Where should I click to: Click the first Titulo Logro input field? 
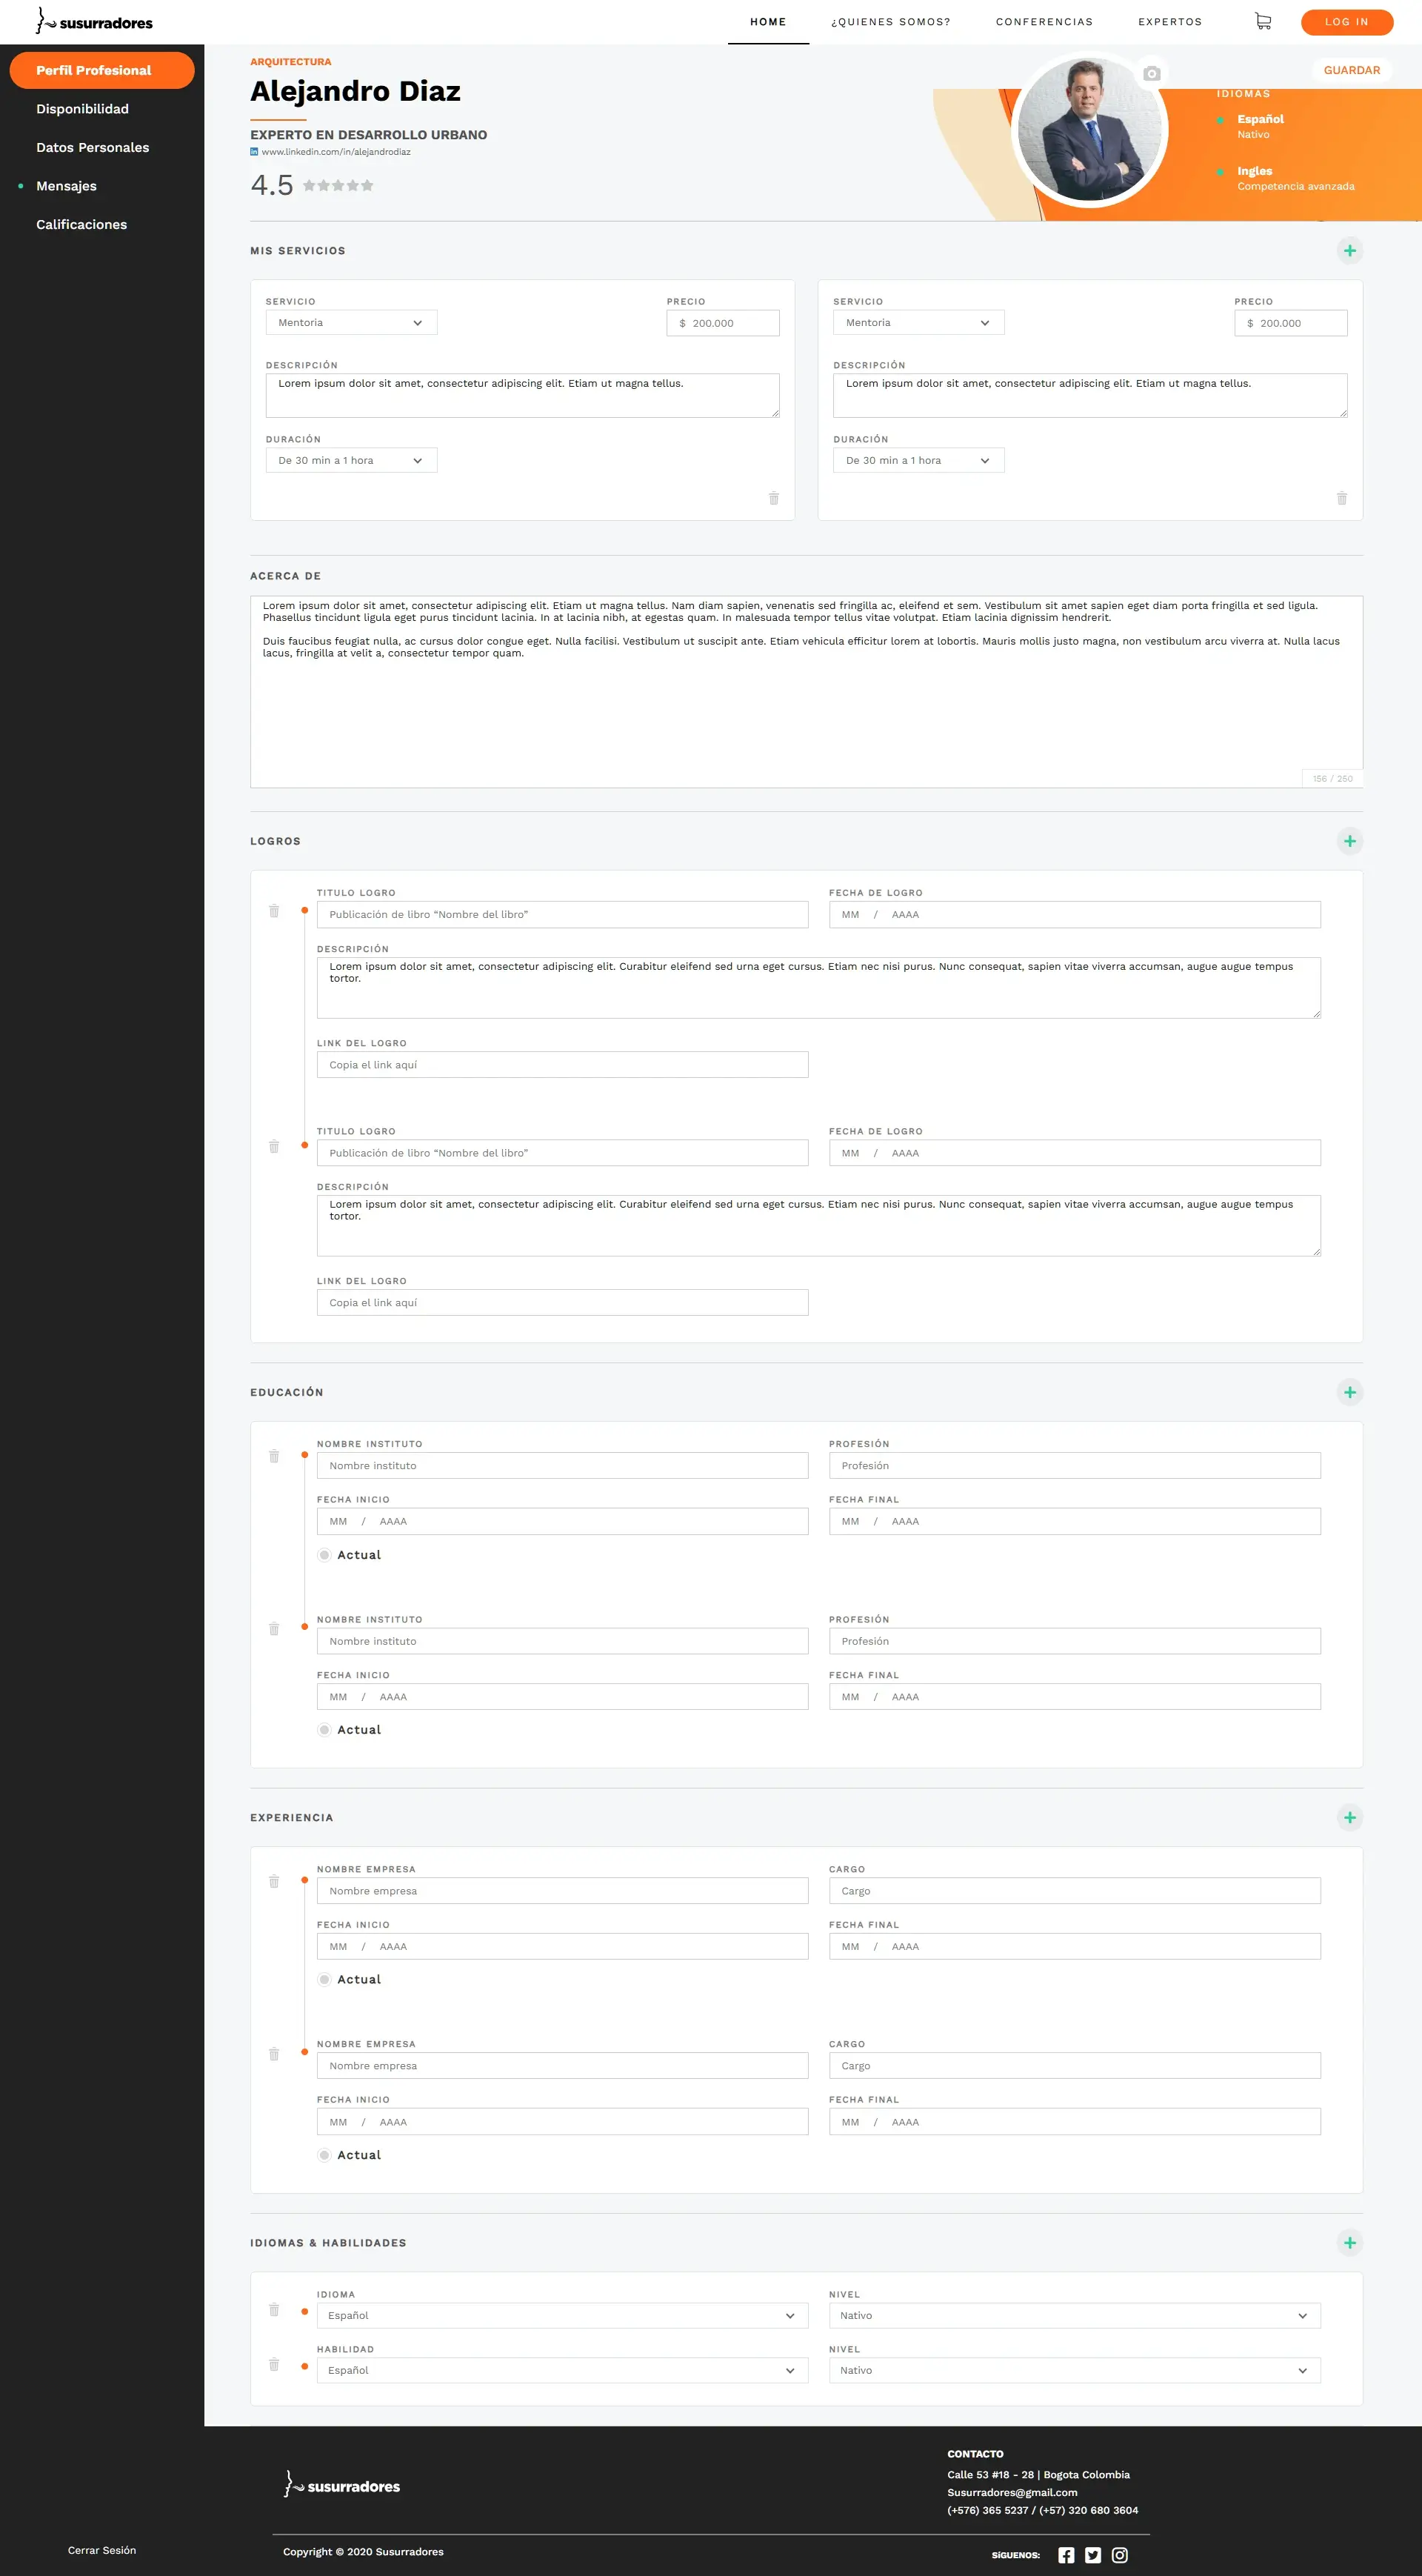(563, 915)
